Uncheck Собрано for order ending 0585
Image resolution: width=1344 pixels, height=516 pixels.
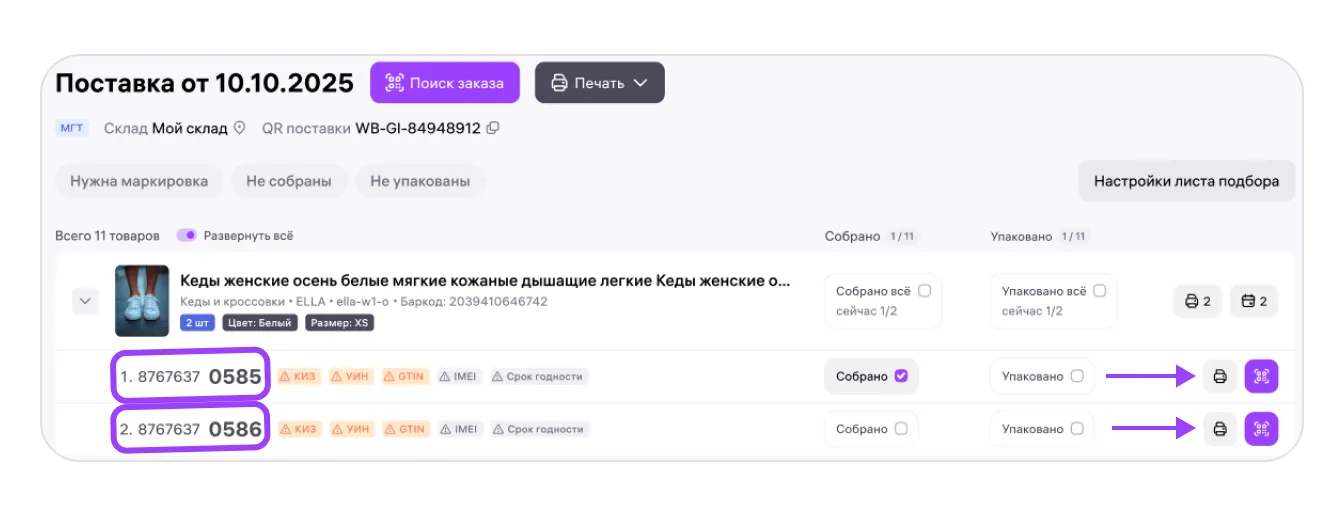coord(901,377)
